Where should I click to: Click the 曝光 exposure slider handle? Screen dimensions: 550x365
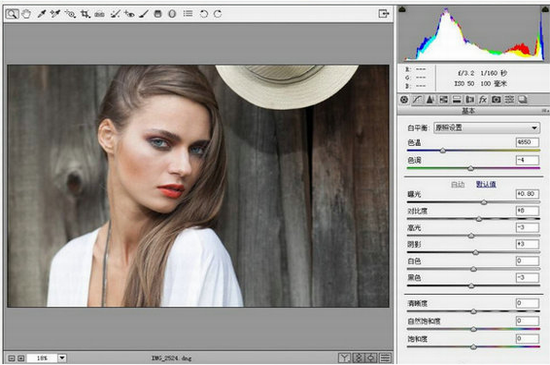pos(484,202)
